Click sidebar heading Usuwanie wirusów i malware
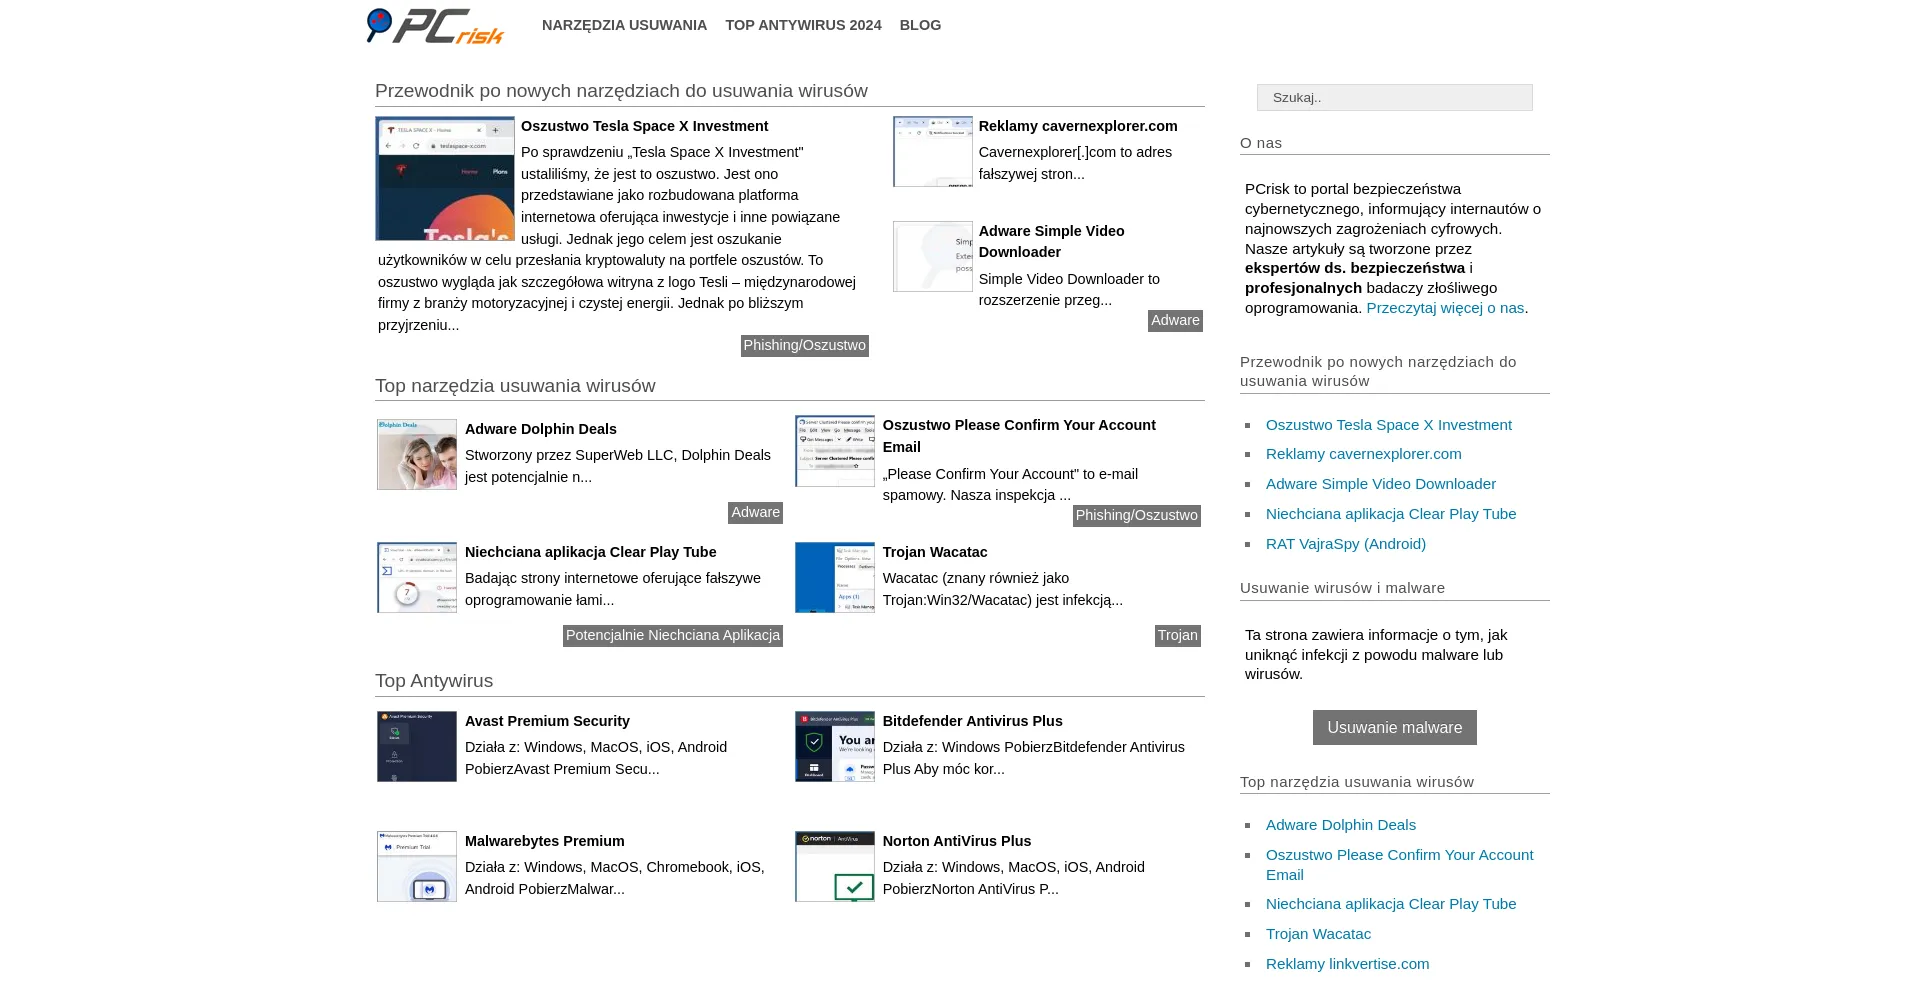The height and width of the screenshot is (1003, 1920). pos(1342,588)
